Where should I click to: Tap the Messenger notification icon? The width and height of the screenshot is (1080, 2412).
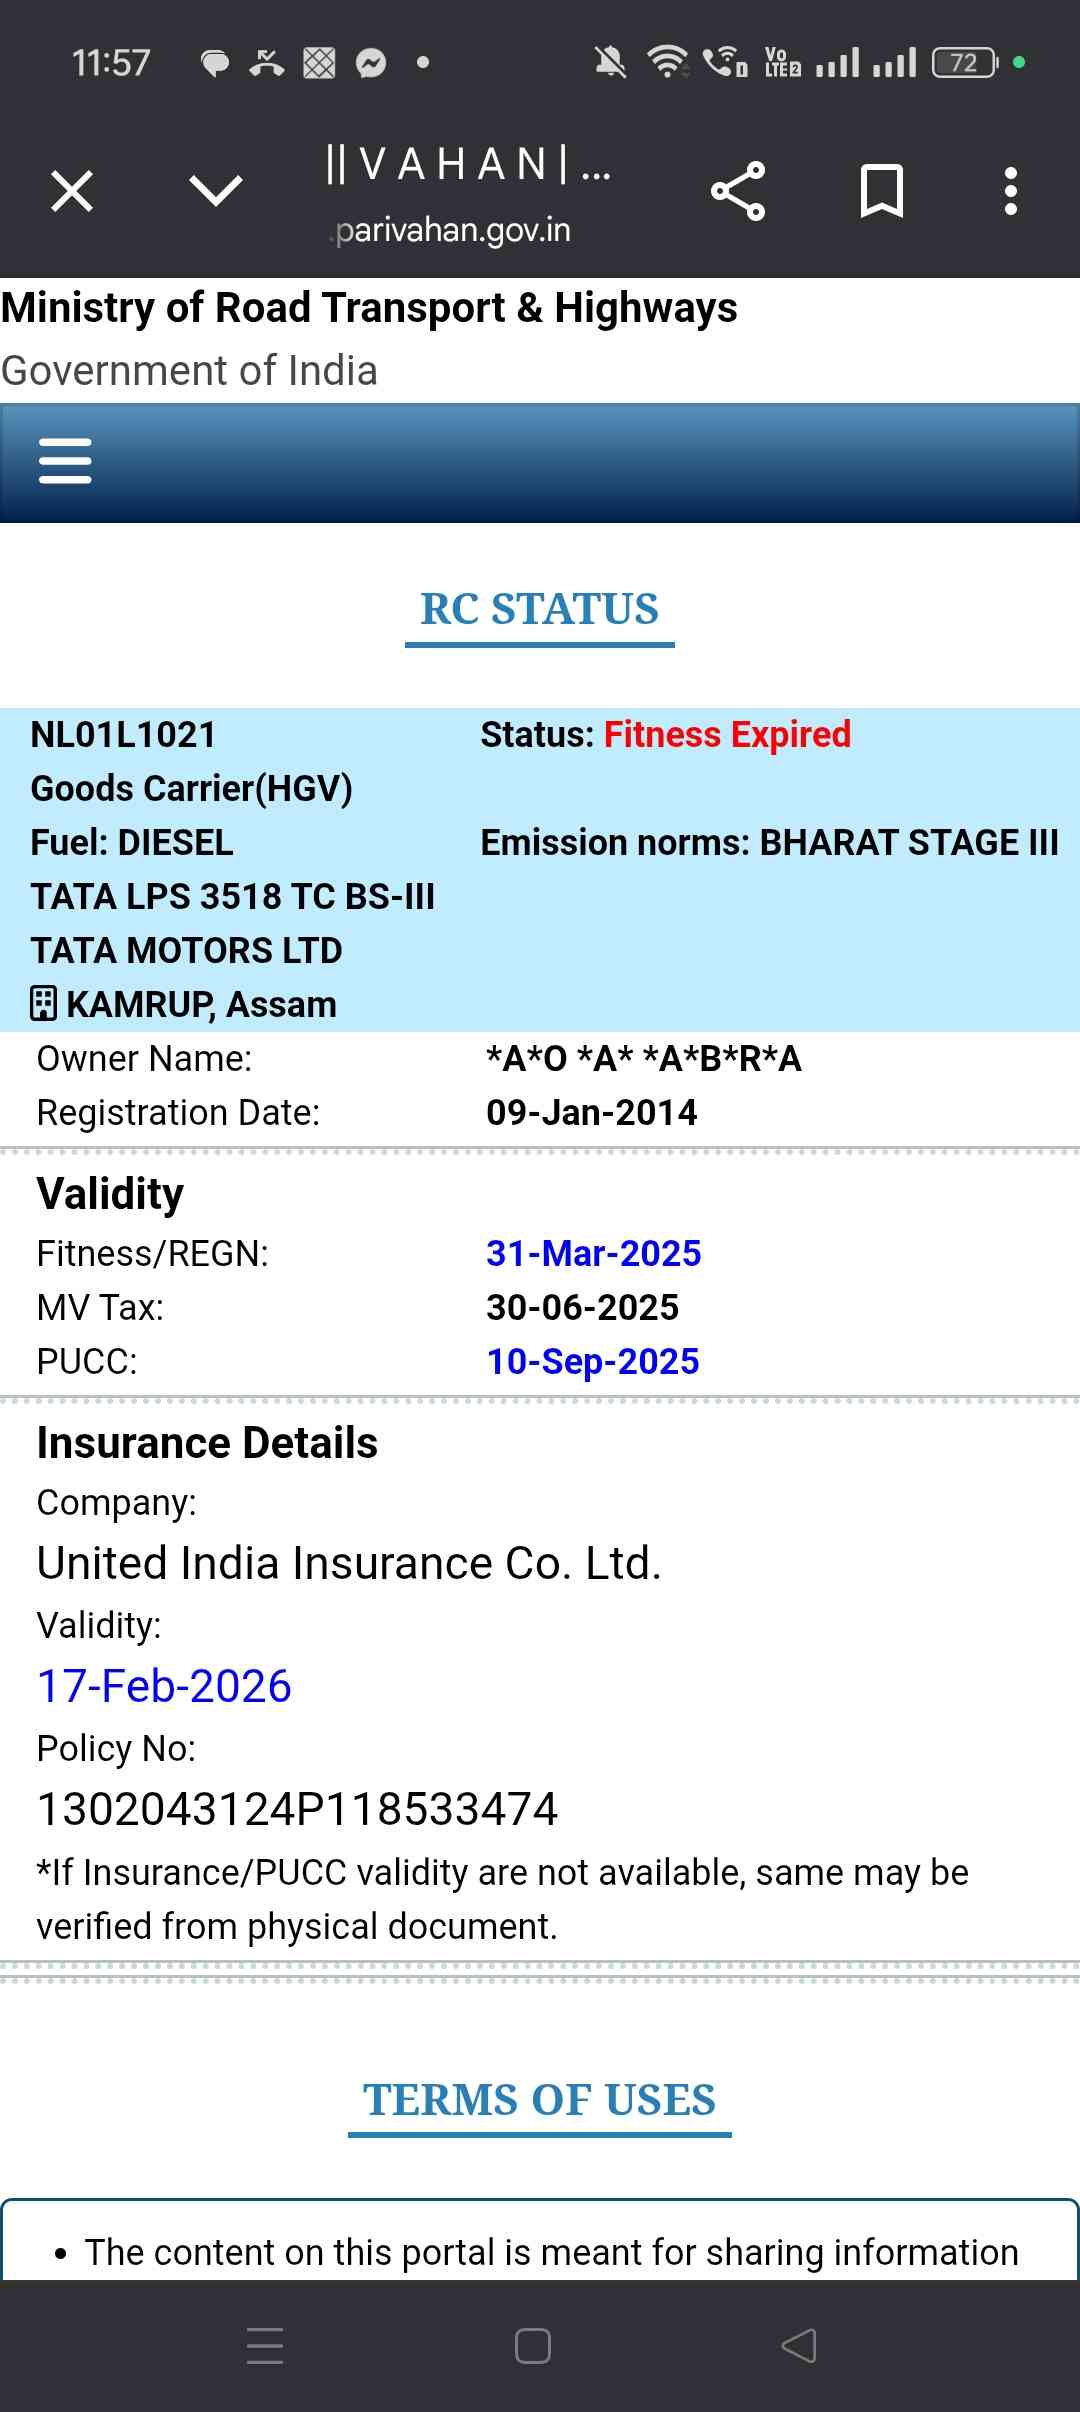(x=371, y=64)
